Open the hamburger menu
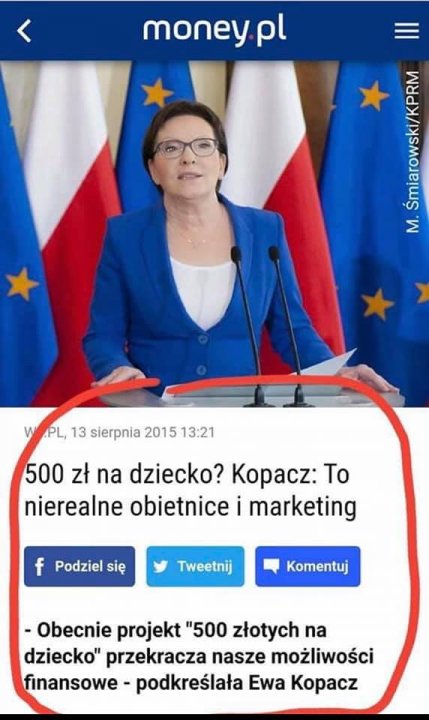 pyautogui.click(x=406, y=31)
